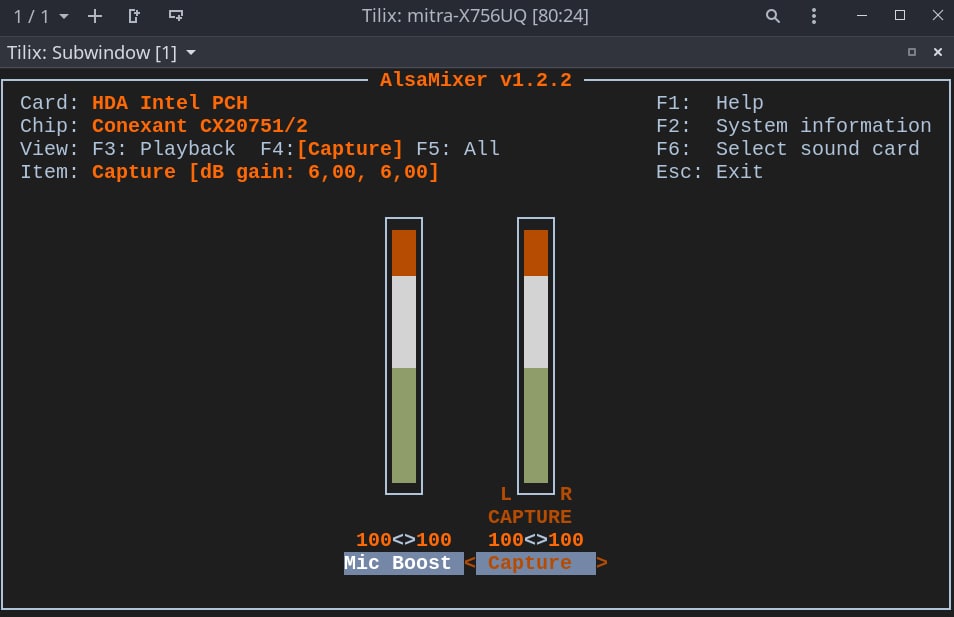Viewport: 954px width, 617px height.
Task: Open the three-dot menu in title bar
Action: point(813,16)
